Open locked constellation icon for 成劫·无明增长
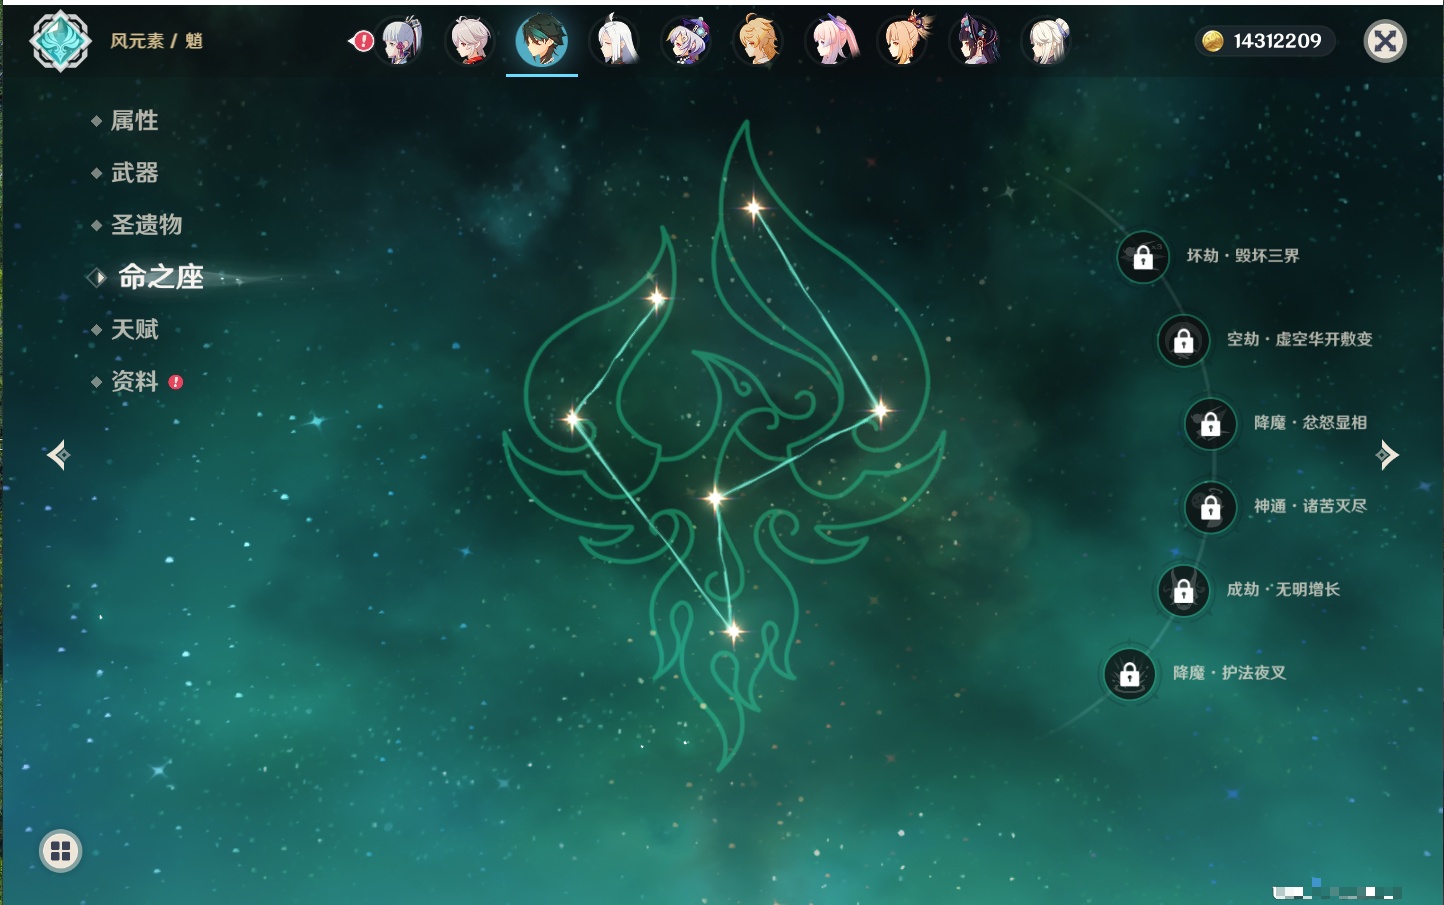Viewport: 1444px width, 905px height. coord(1184,590)
